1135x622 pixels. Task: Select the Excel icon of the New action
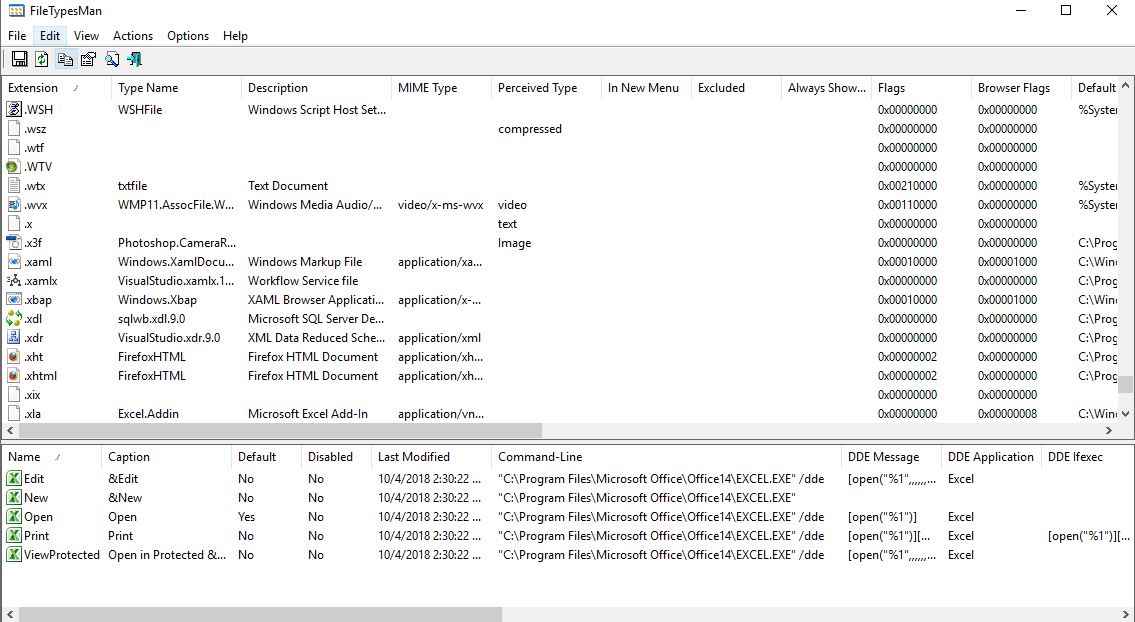[x=14, y=497]
